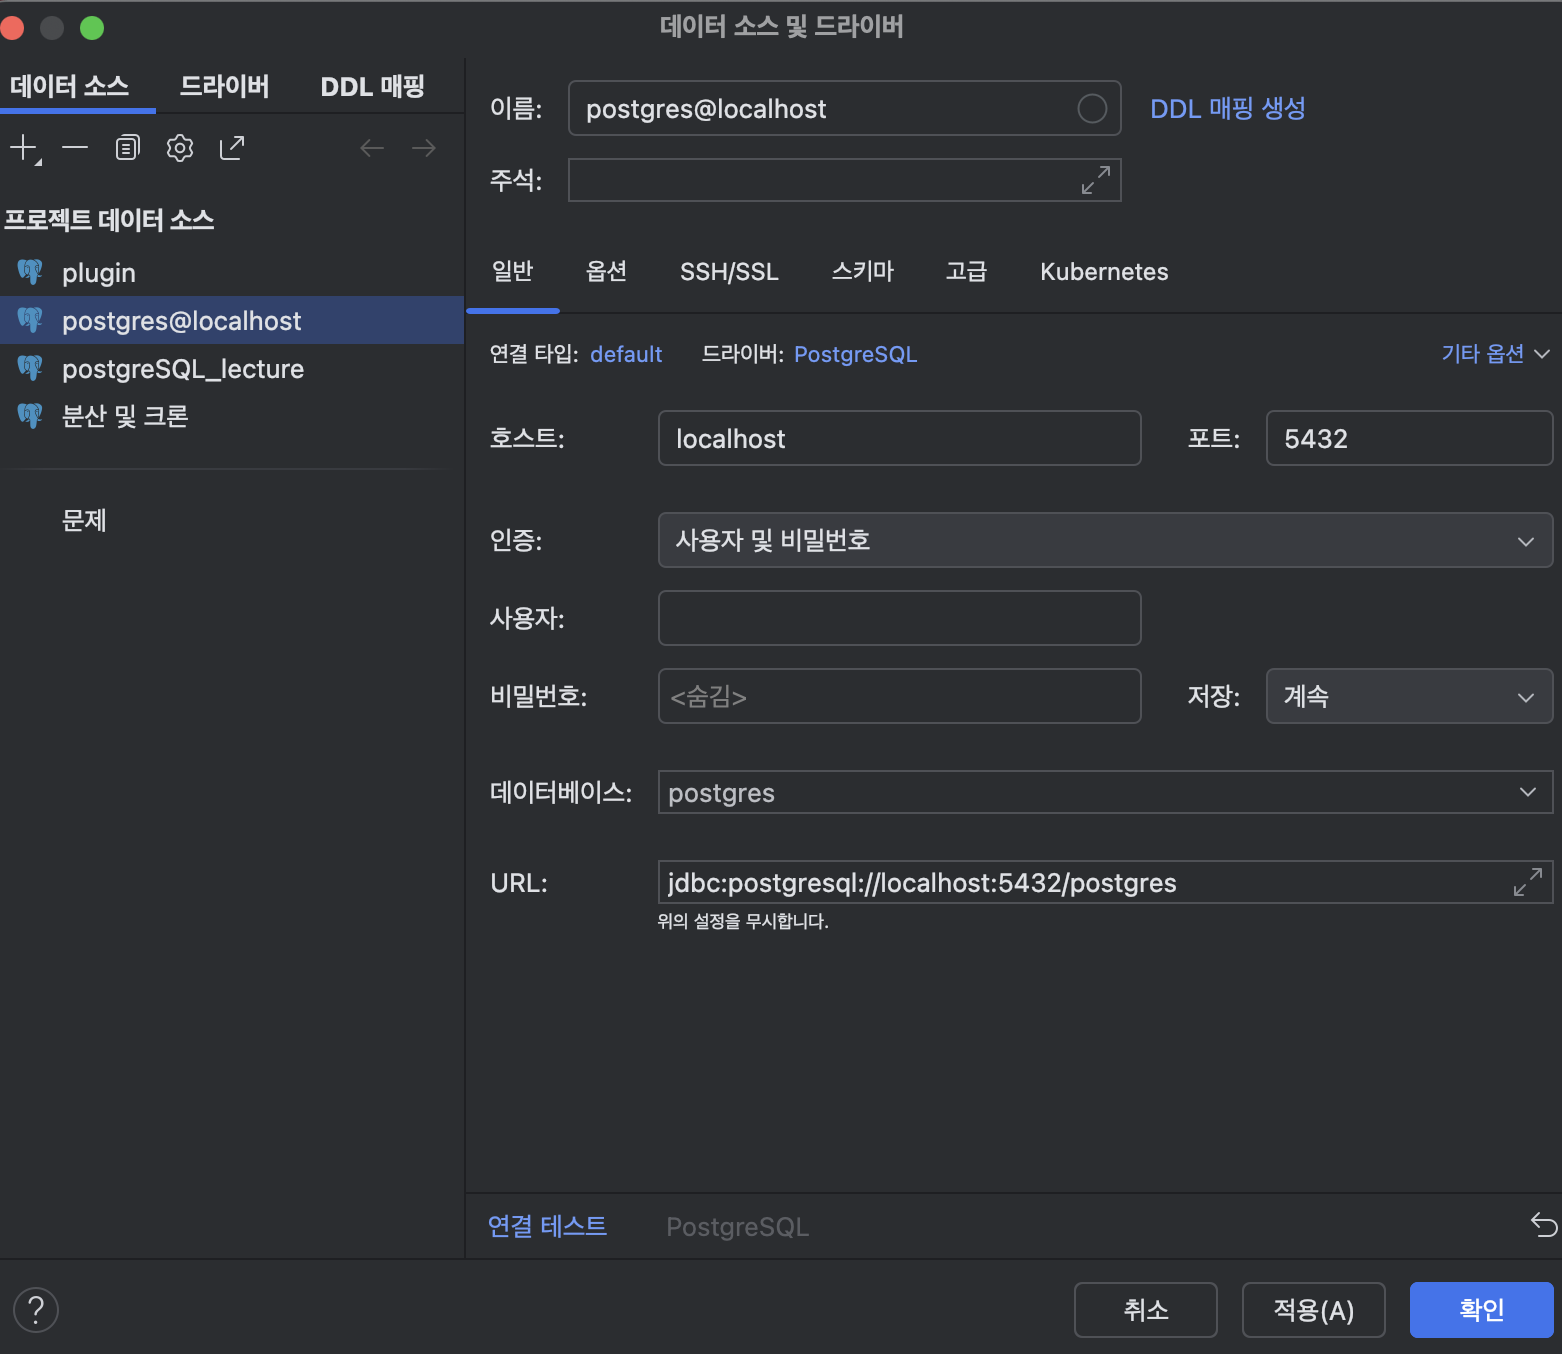
Task: Open the SSH/SSL settings tab
Action: (x=729, y=271)
